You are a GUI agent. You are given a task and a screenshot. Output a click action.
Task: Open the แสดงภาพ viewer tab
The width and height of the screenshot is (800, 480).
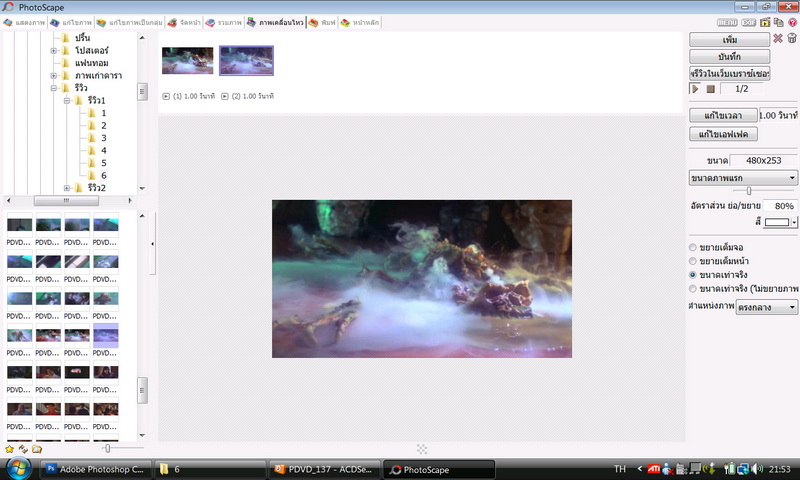[x=24, y=22]
